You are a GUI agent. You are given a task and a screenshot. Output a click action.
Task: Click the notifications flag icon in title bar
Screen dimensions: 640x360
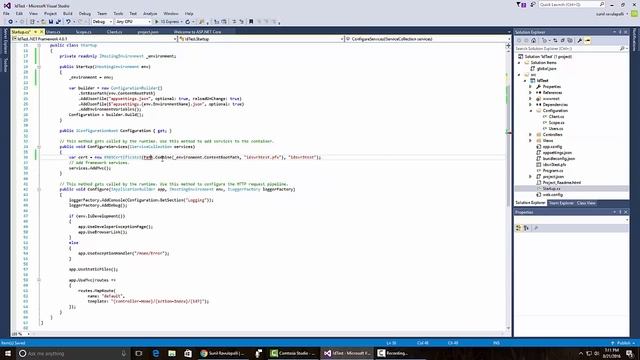(x=520, y=4)
